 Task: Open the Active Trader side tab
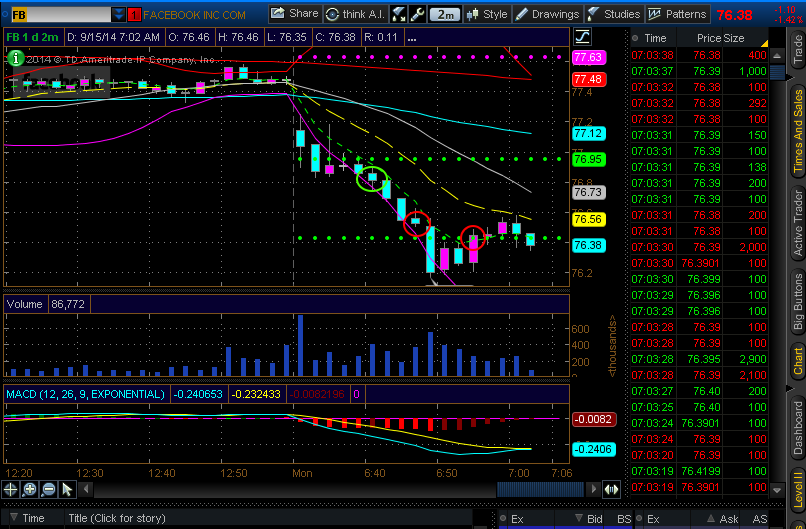pyautogui.click(x=798, y=223)
